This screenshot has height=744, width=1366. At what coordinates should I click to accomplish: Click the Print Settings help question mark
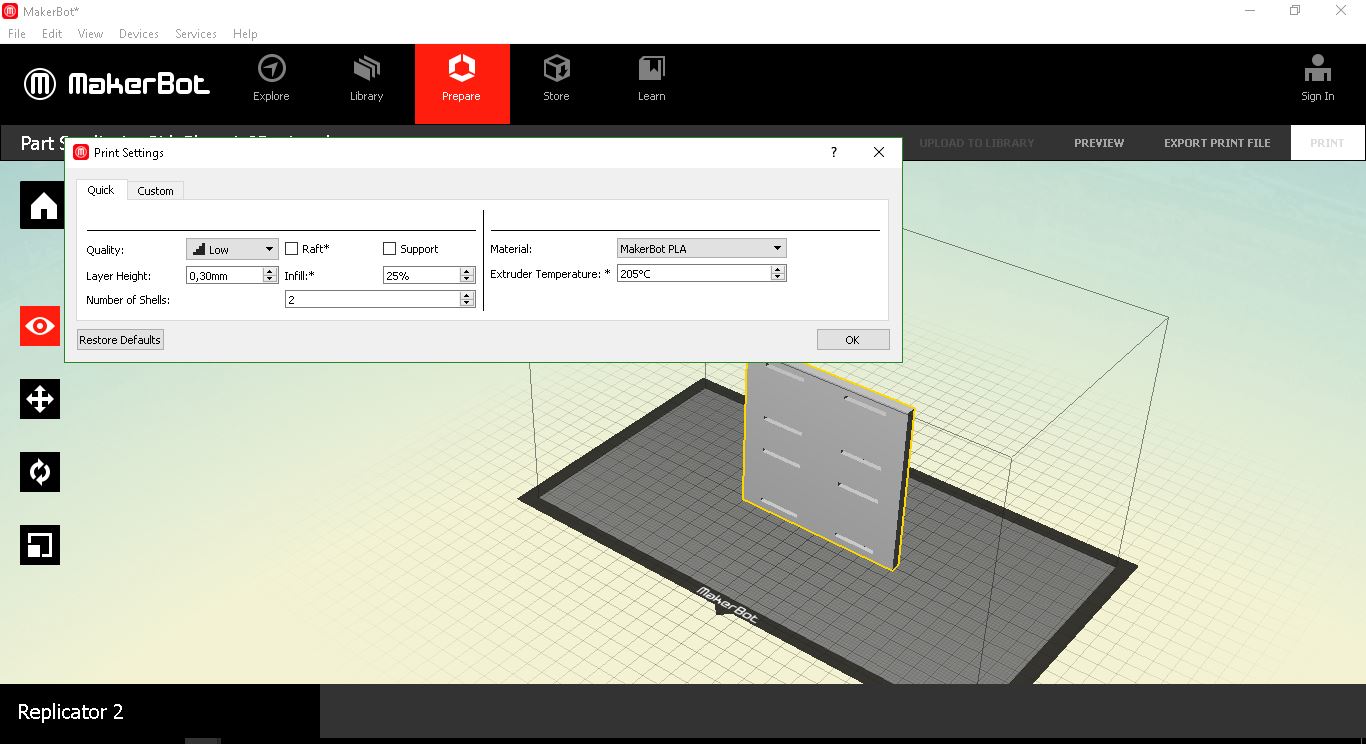pos(834,152)
